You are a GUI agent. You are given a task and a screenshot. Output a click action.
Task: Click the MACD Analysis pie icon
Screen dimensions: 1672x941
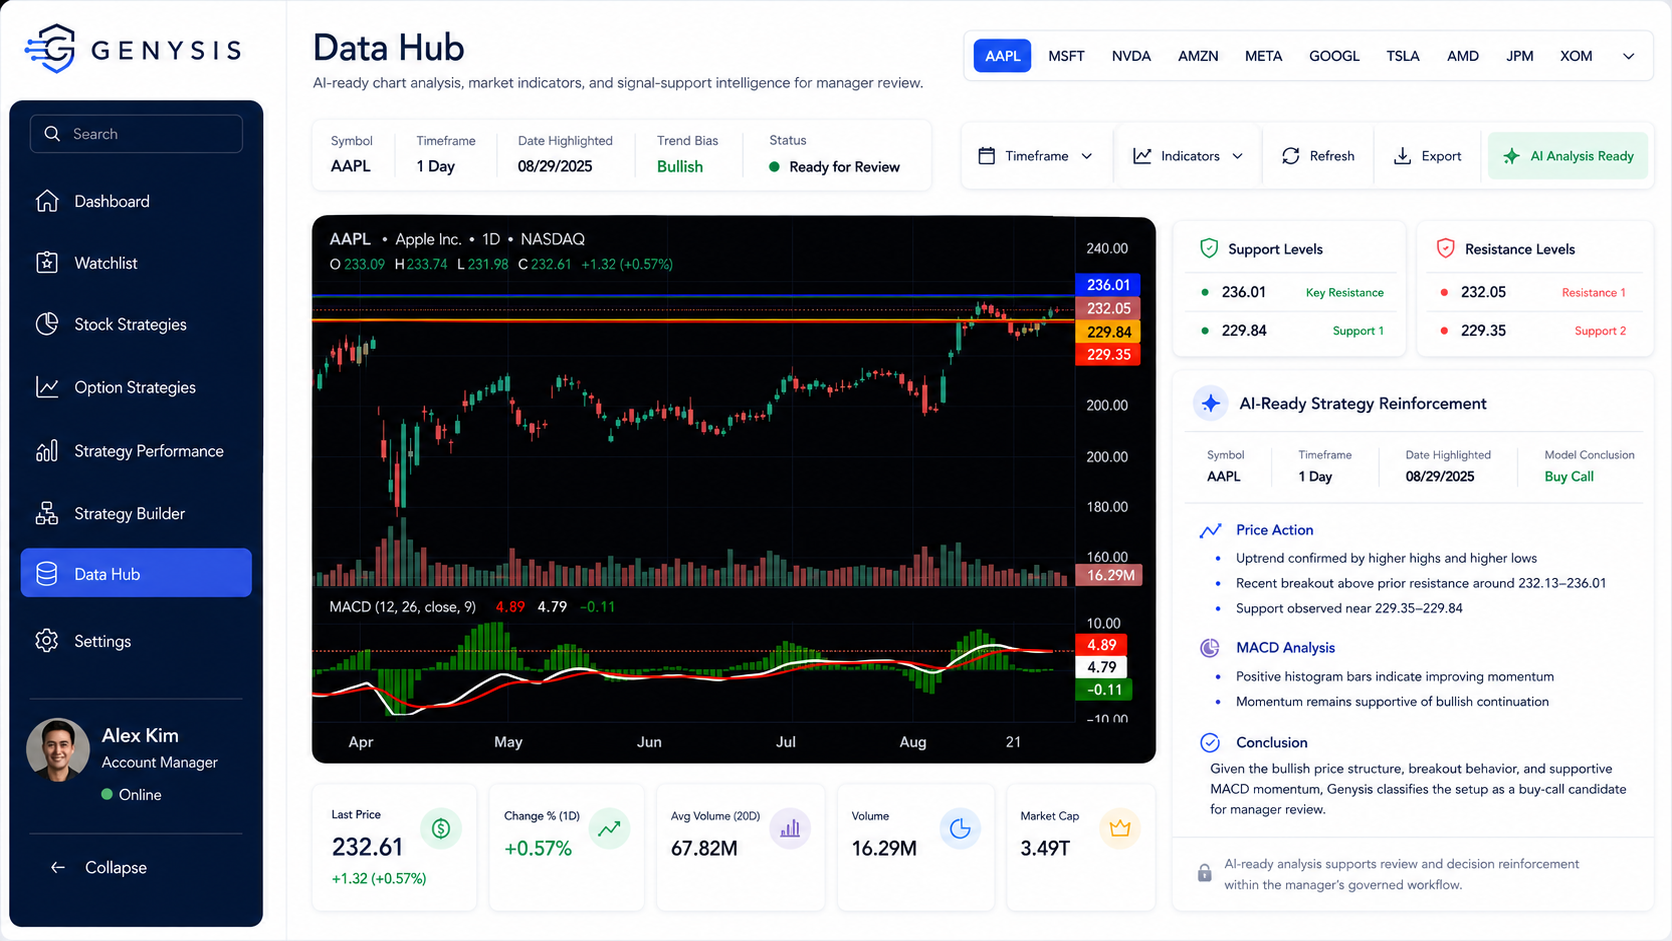point(1210,648)
